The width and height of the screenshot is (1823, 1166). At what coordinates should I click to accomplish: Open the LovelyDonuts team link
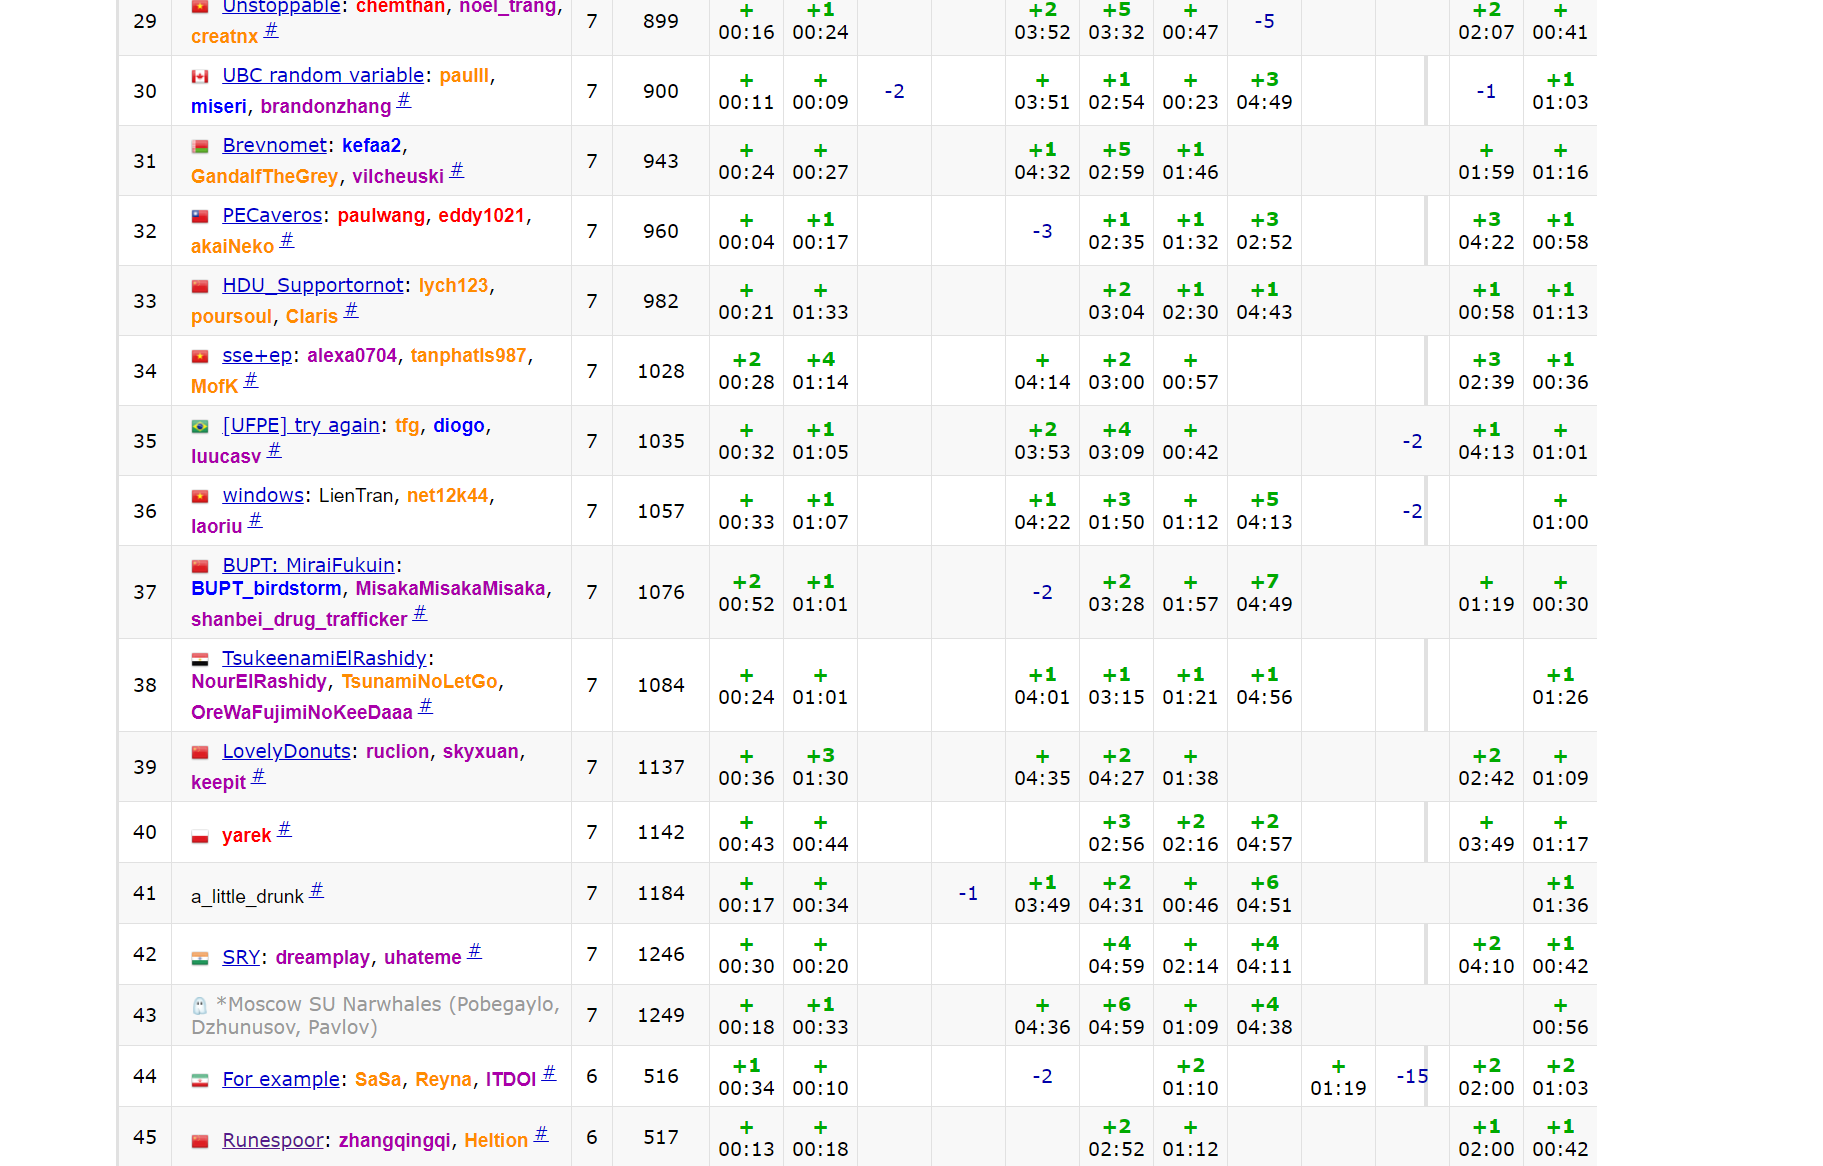pyautogui.click(x=286, y=751)
